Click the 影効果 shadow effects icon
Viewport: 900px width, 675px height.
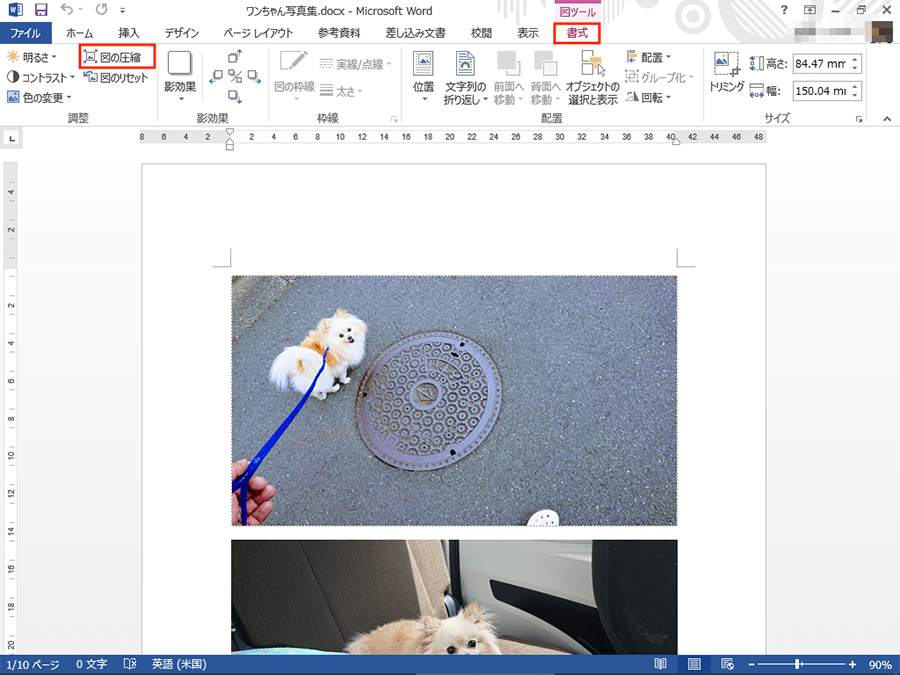(x=180, y=64)
